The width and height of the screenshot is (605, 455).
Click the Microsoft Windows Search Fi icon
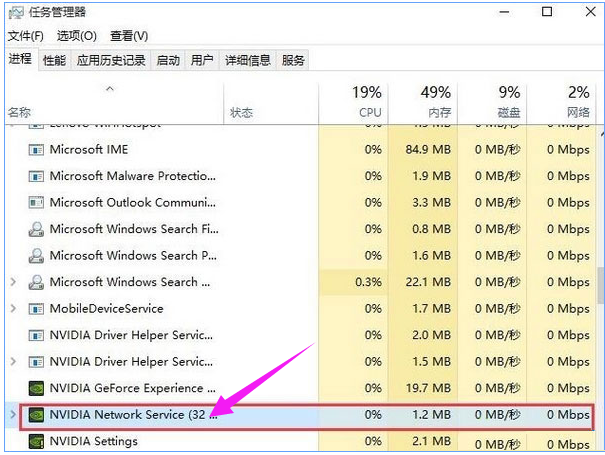point(36,229)
